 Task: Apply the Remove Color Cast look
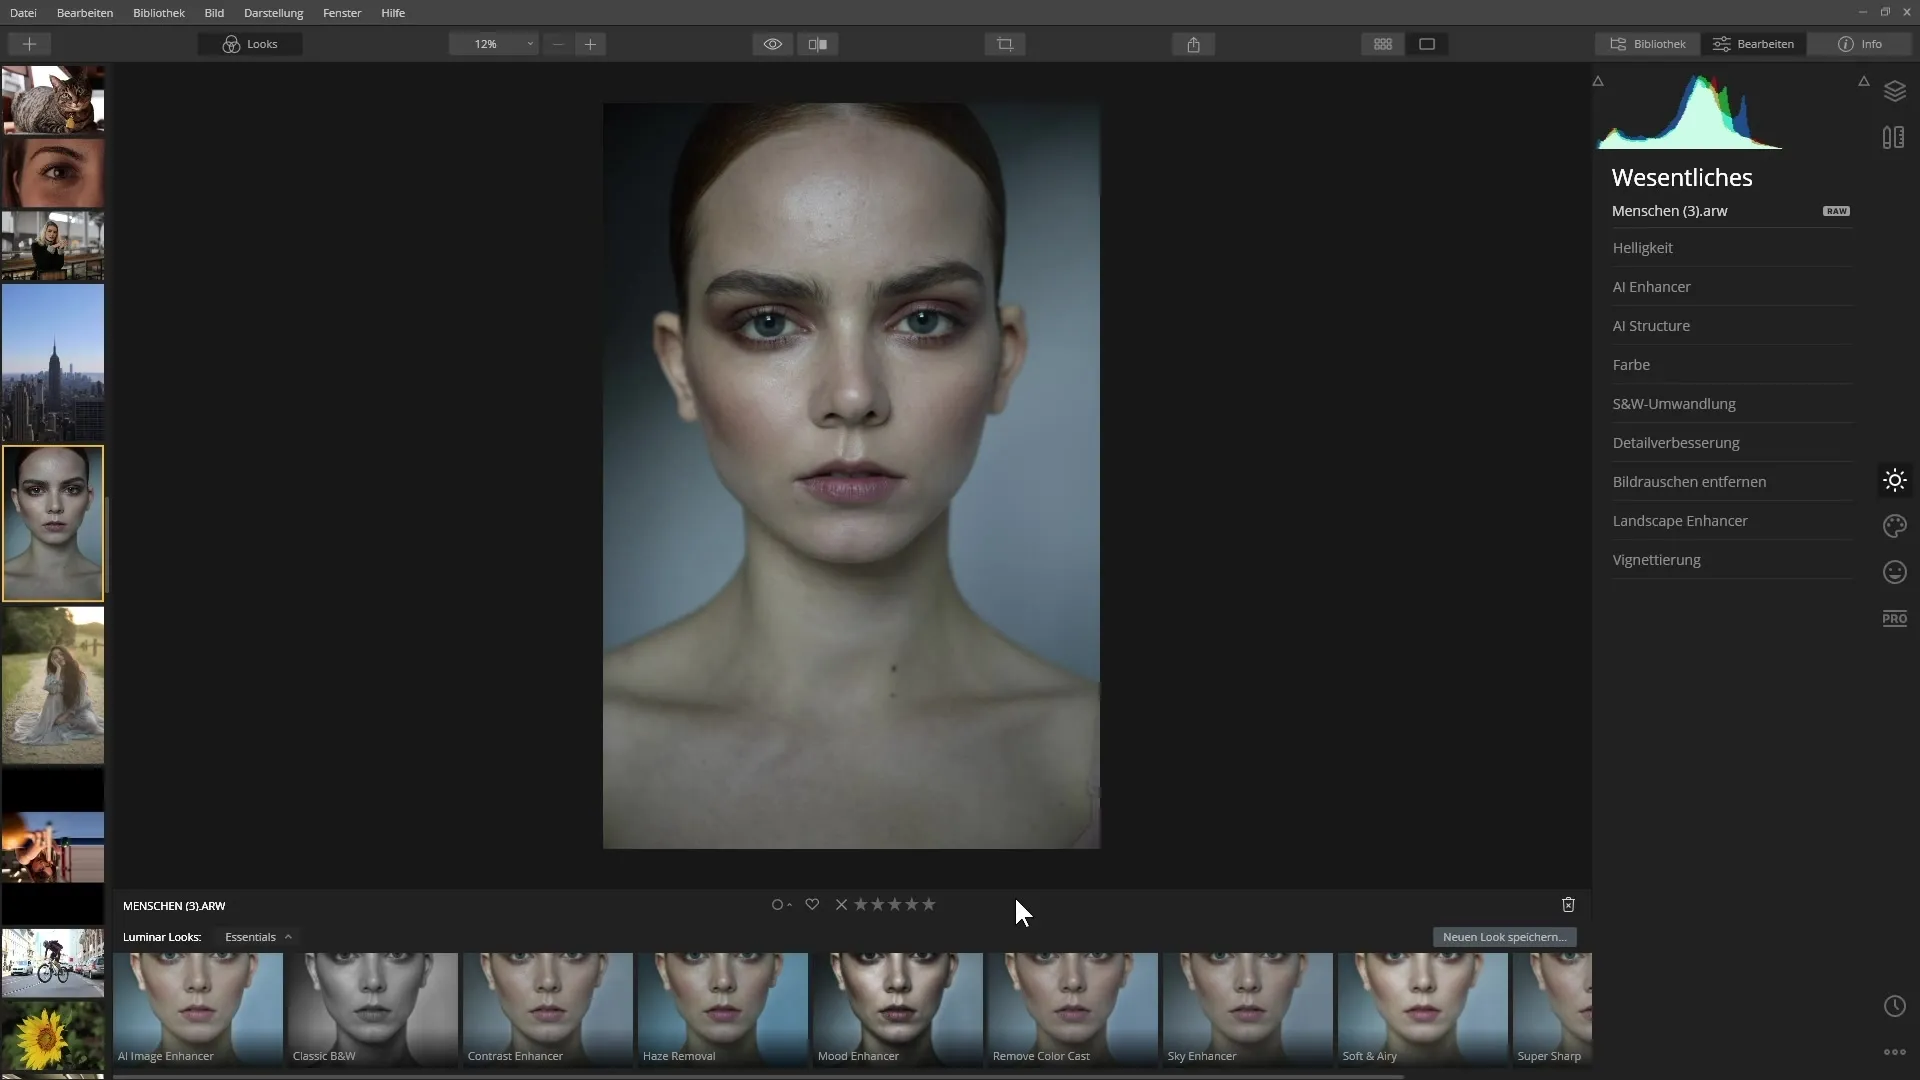[1073, 1009]
